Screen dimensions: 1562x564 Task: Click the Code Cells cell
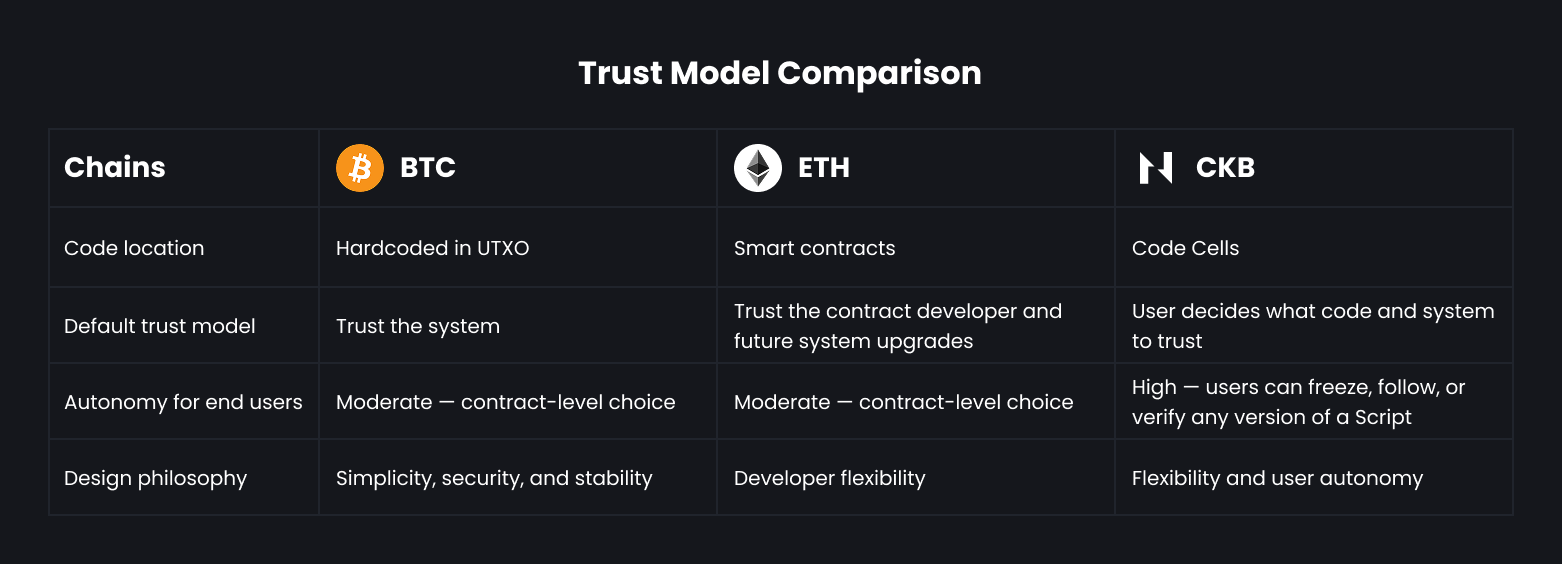click(1314, 248)
